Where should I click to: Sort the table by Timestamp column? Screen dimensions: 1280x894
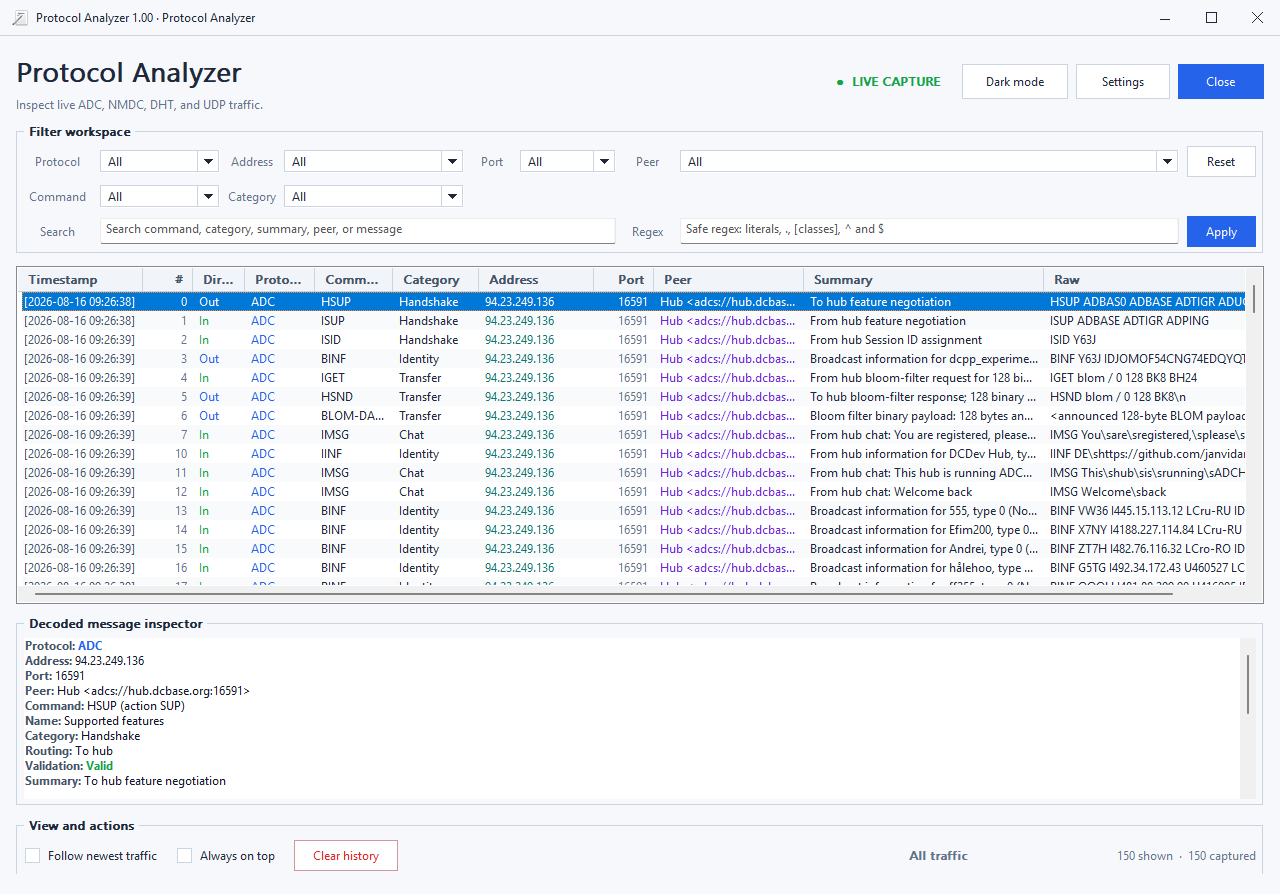click(80, 280)
